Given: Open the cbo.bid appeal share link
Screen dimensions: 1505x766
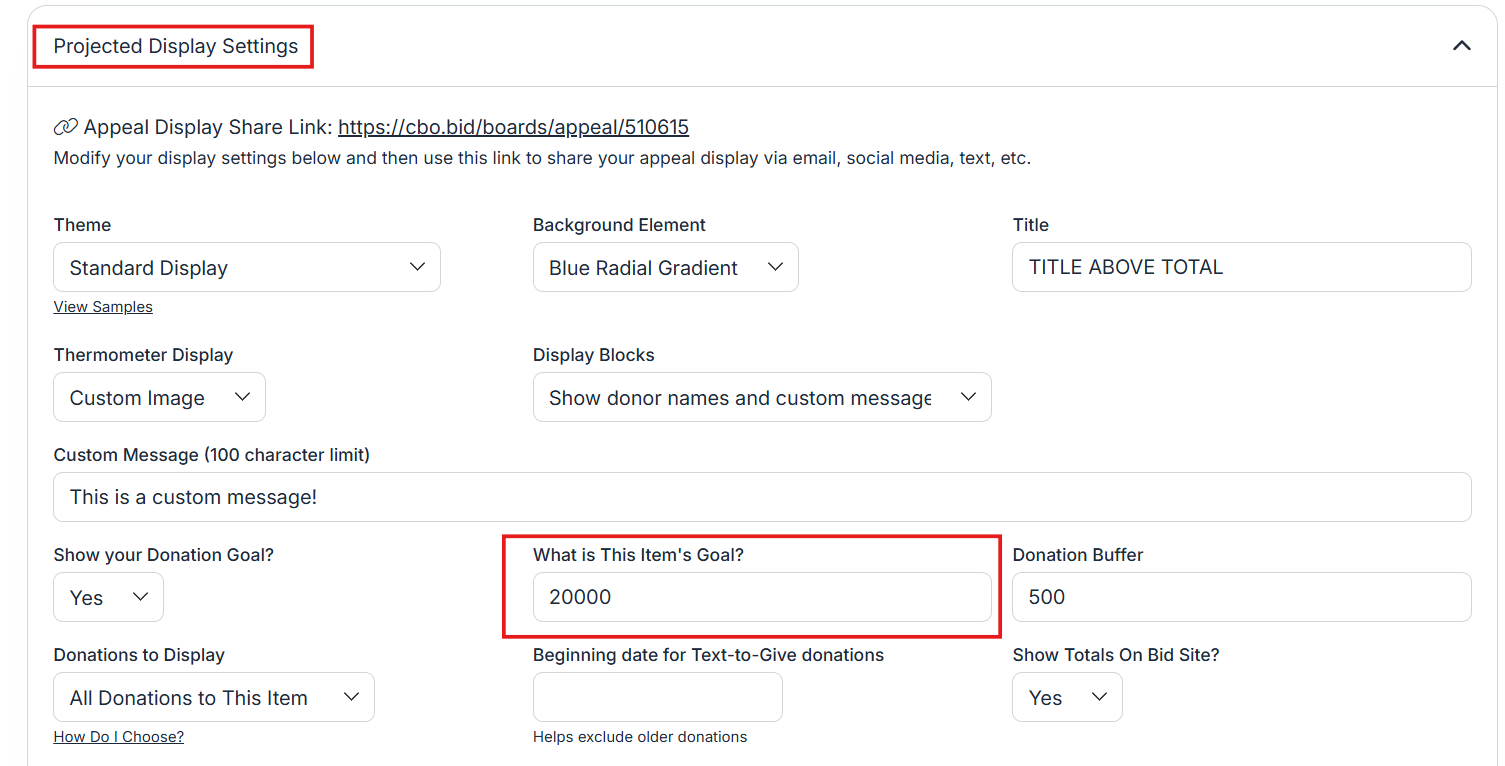Looking at the screenshot, I should (x=513, y=127).
